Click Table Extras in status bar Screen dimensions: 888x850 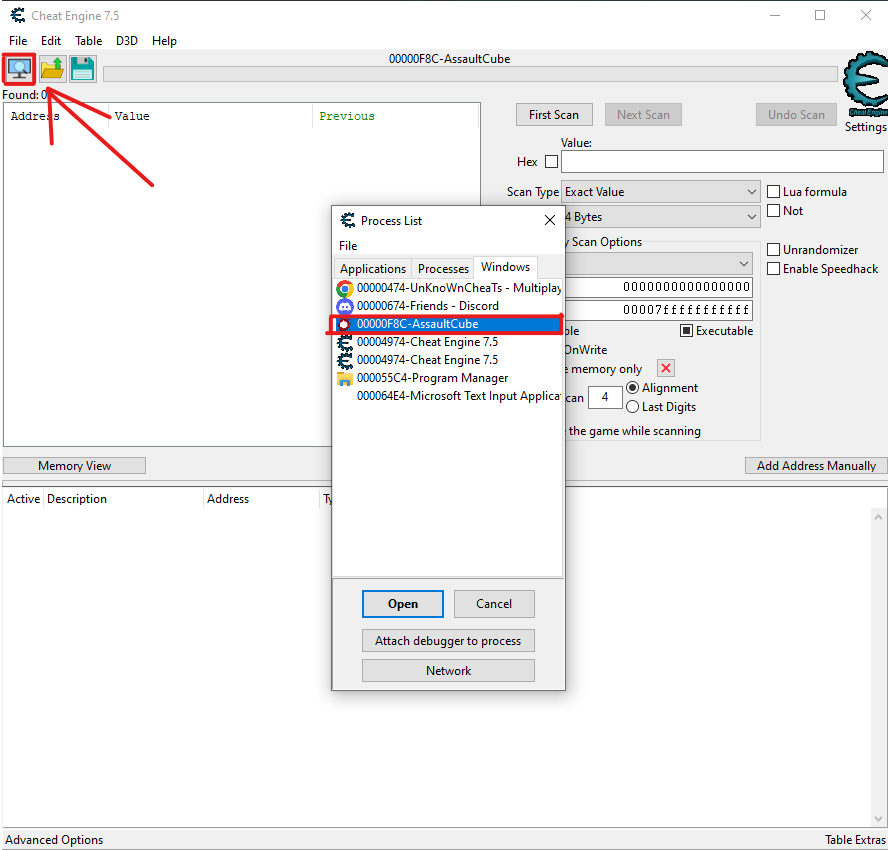point(855,839)
